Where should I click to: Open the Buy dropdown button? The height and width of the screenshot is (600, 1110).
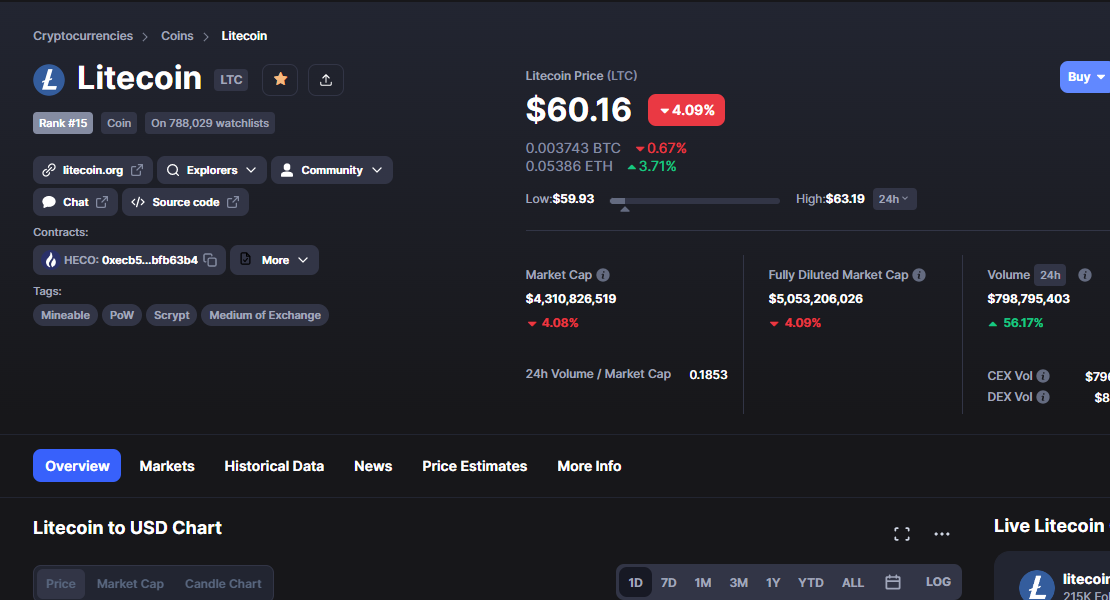(x=1085, y=77)
